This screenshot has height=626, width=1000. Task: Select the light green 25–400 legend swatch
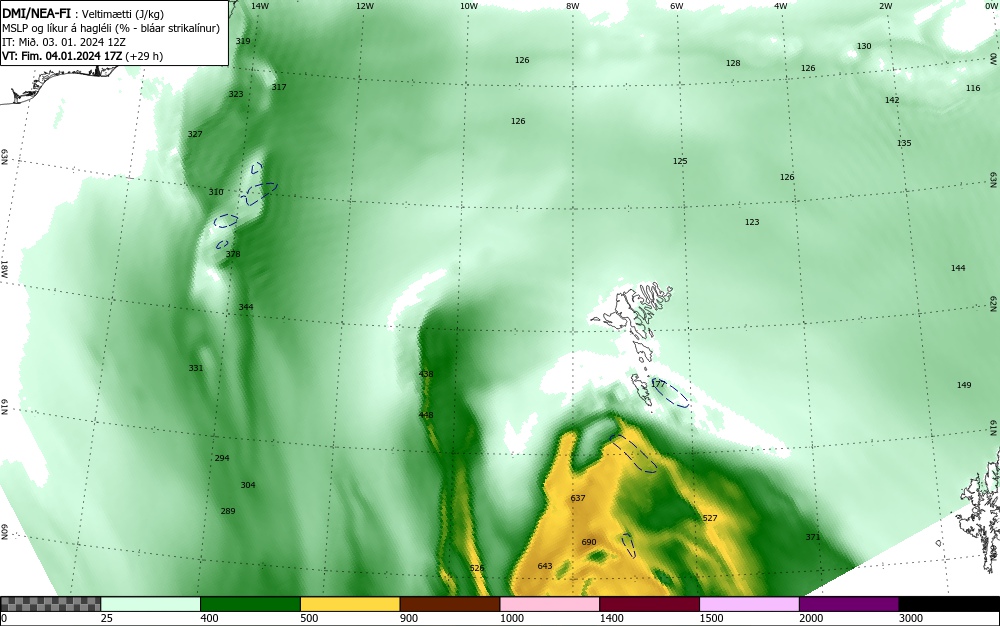pyautogui.click(x=151, y=604)
